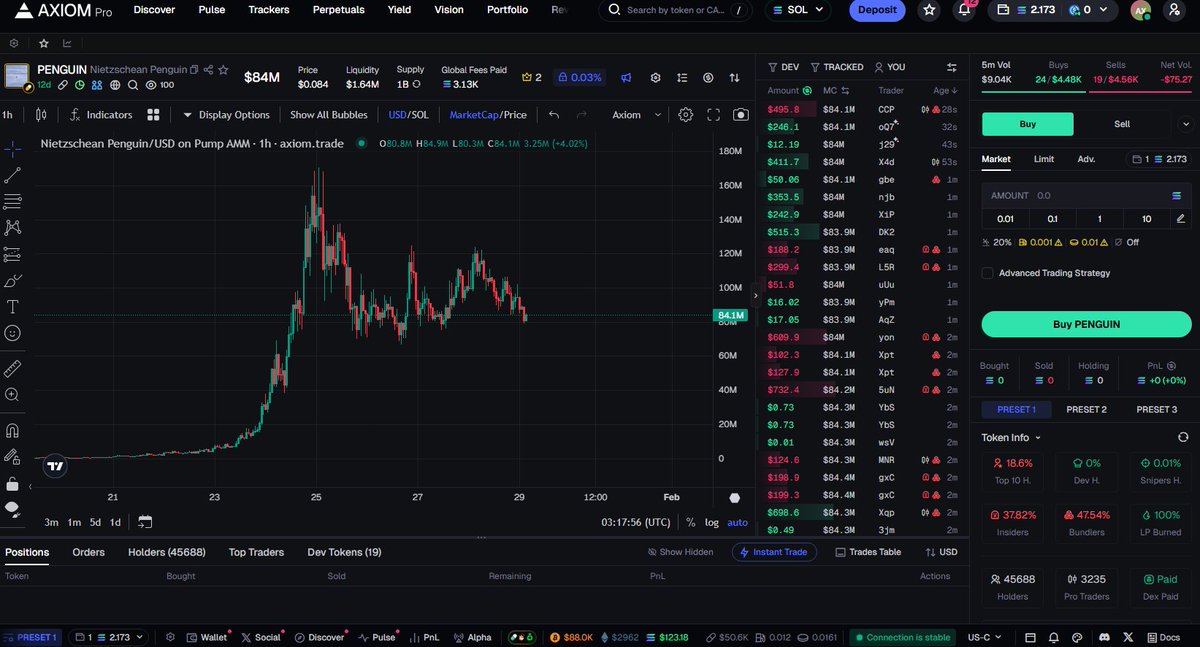Expand Display Options dropdown
The width and height of the screenshot is (1200, 647).
(225, 115)
